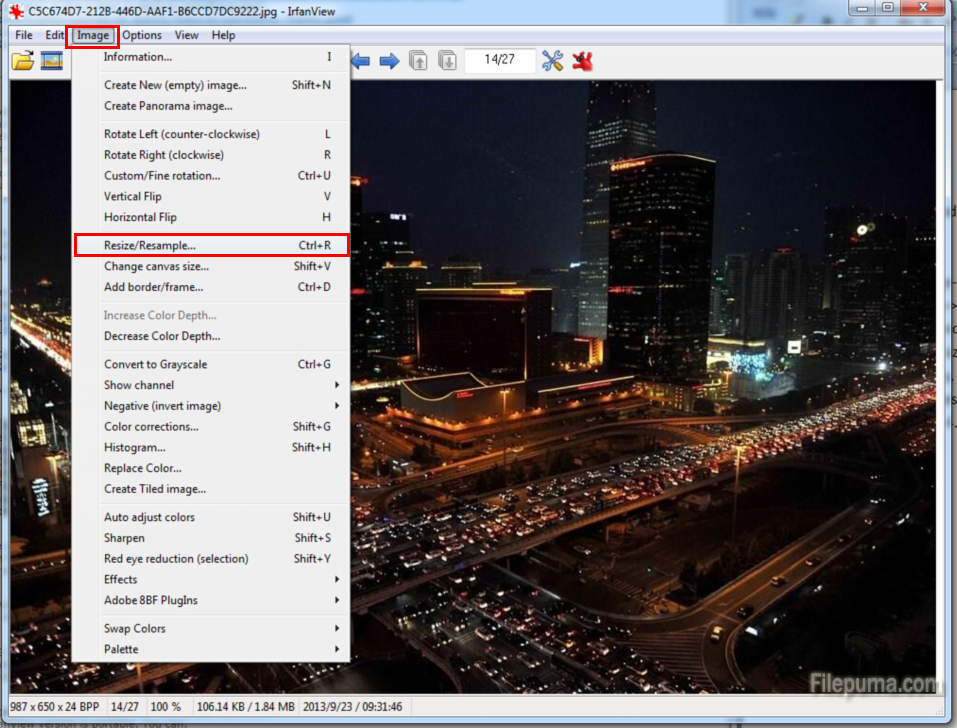The height and width of the screenshot is (728, 957).
Task: Open Properties/Settings wrench icon
Action: [553, 61]
